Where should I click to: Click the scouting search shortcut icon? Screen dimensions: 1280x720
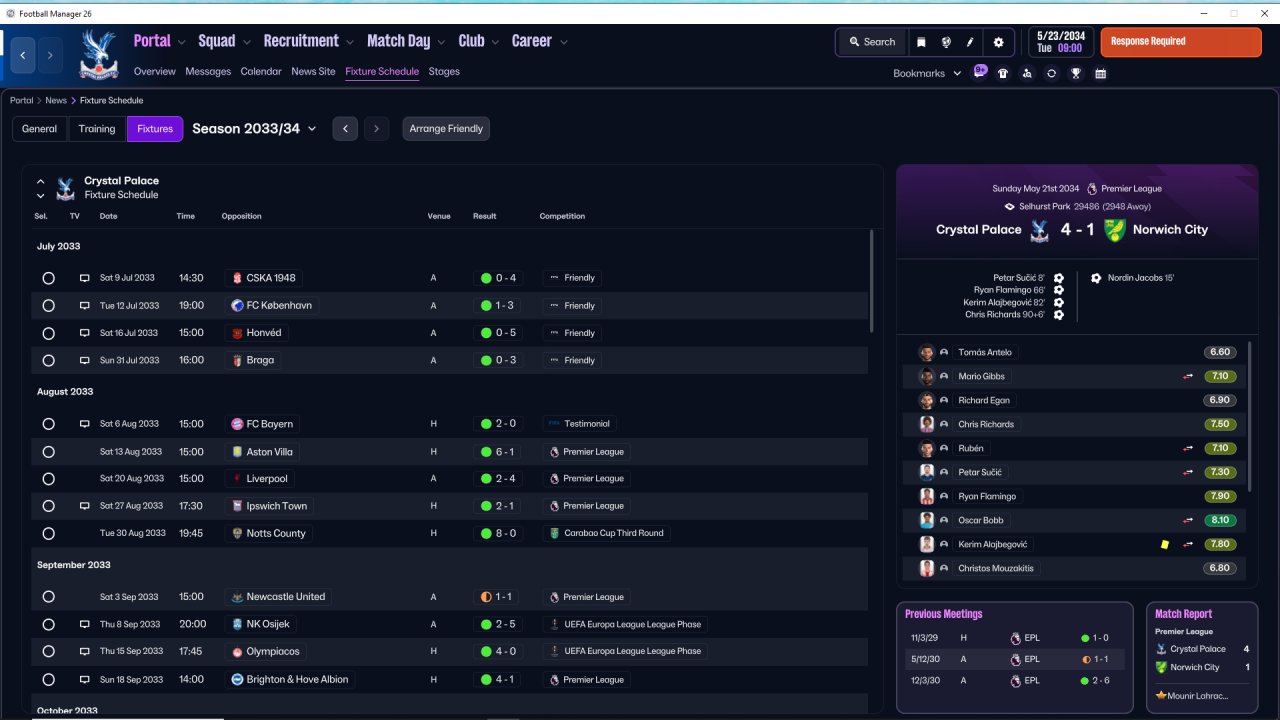[1027, 73]
